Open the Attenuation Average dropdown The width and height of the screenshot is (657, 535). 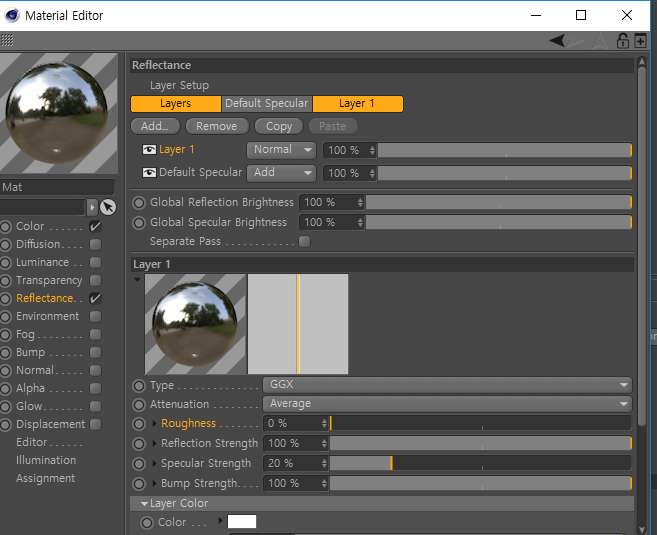pos(447,404)
